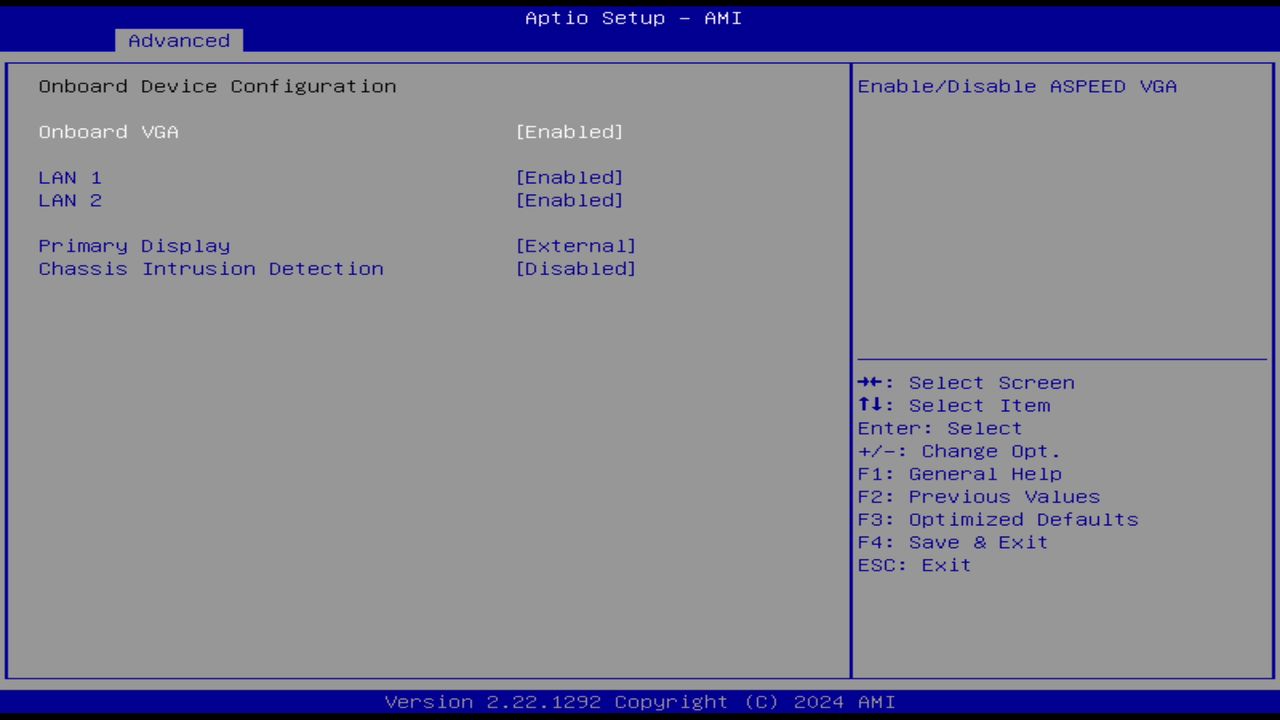
Task: Click the Version 2.22.1292 copyright footer
Action: point(640,702)
